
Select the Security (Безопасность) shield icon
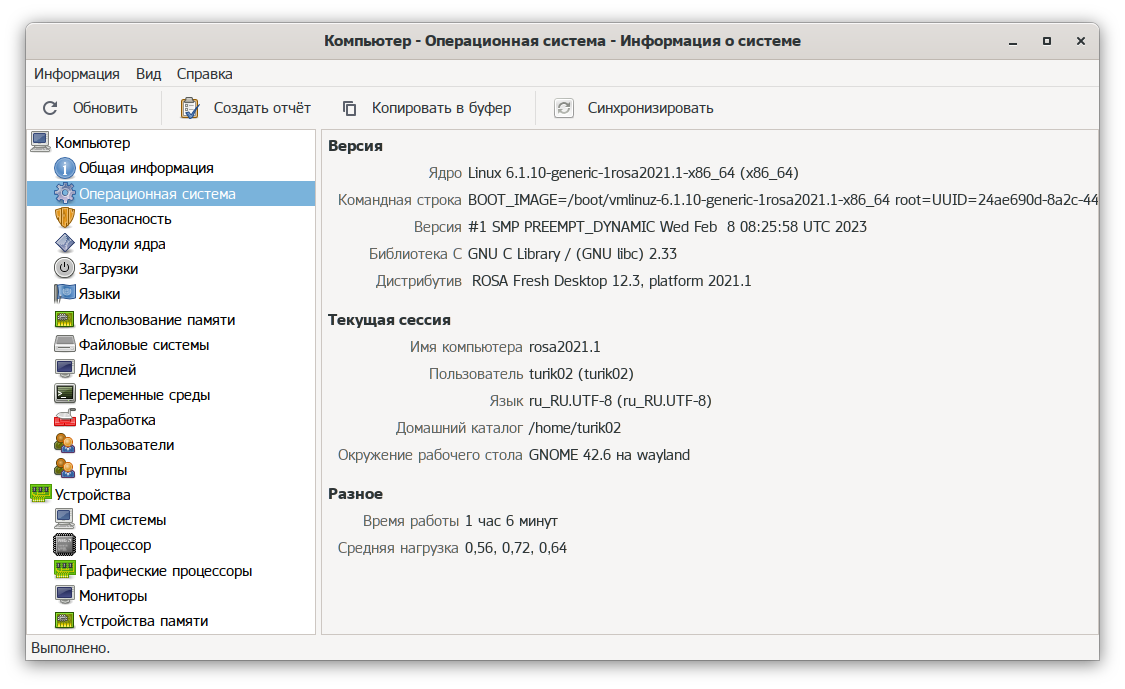[x=64, y=219]
